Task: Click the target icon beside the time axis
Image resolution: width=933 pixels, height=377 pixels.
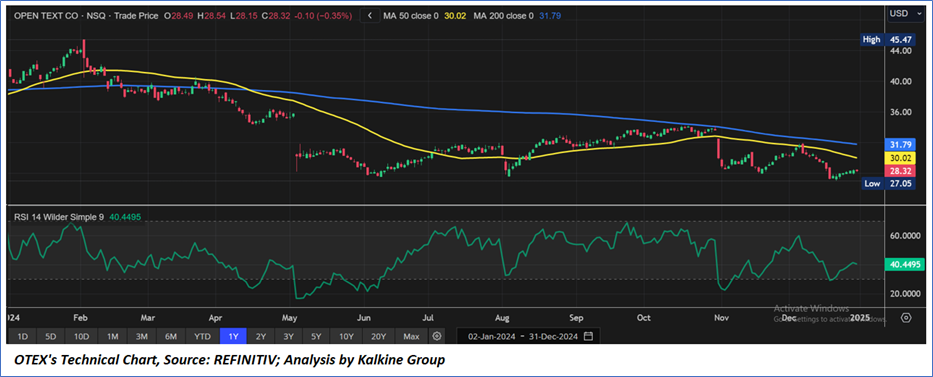Action: (906, 318)
